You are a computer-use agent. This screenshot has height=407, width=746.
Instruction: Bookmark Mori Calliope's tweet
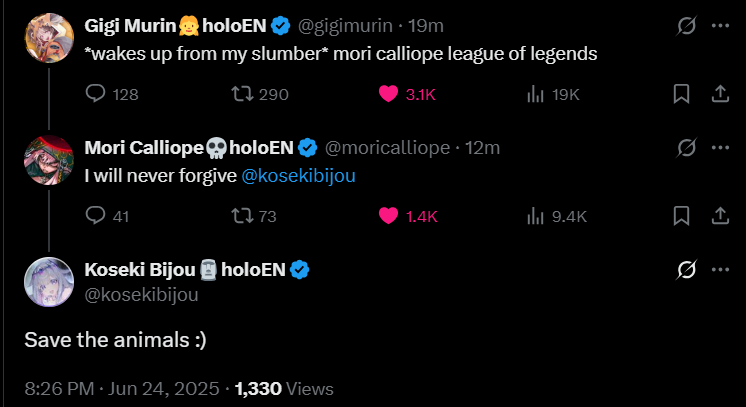point(681,215)
